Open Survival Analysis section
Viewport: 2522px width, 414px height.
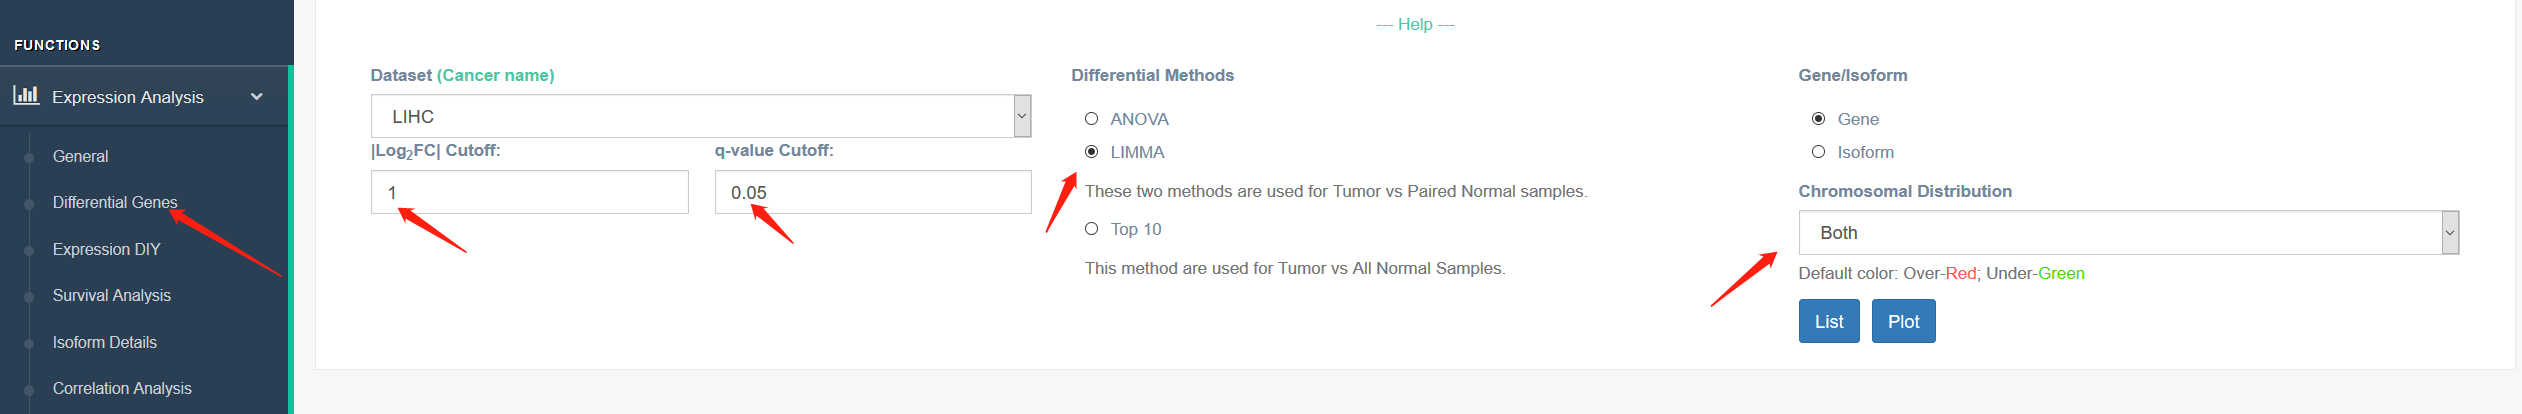pyautogui.click(x=111, y=296)
